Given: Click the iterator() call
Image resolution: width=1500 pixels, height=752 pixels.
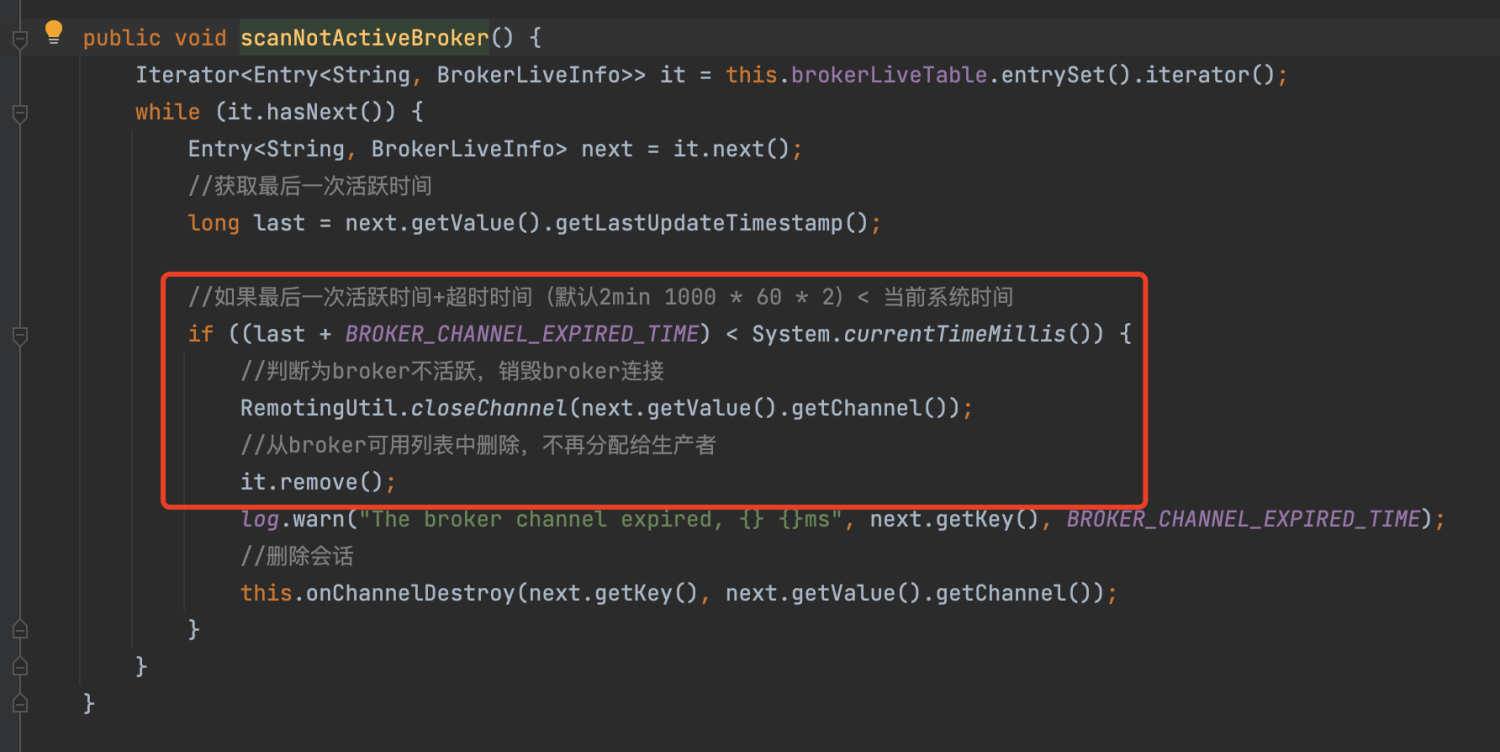Looking at the screenshot, I should [1210, 75].
